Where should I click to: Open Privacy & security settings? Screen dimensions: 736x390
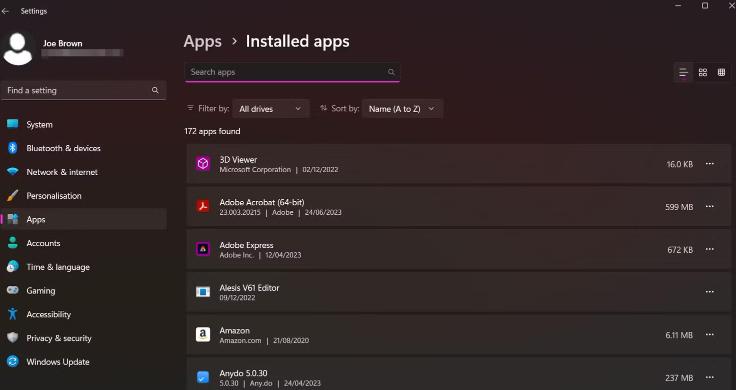(84, 338)
